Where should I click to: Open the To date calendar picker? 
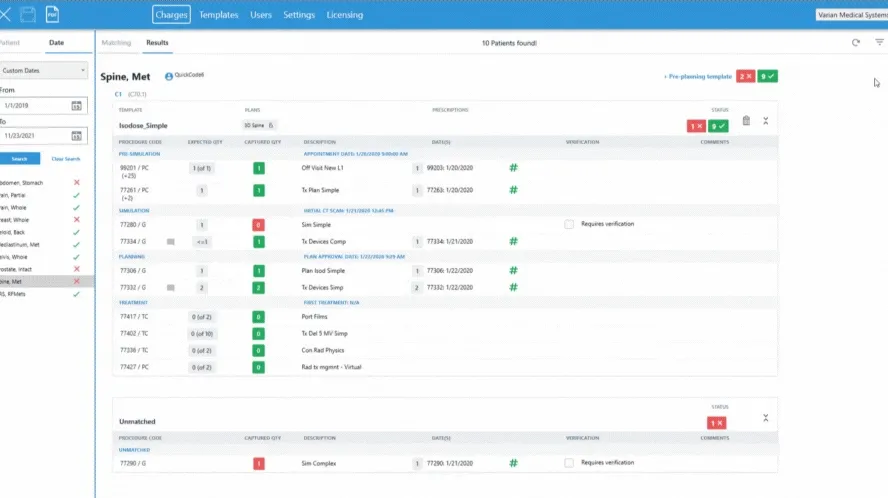pyautogui.click(x=77, y=136)
